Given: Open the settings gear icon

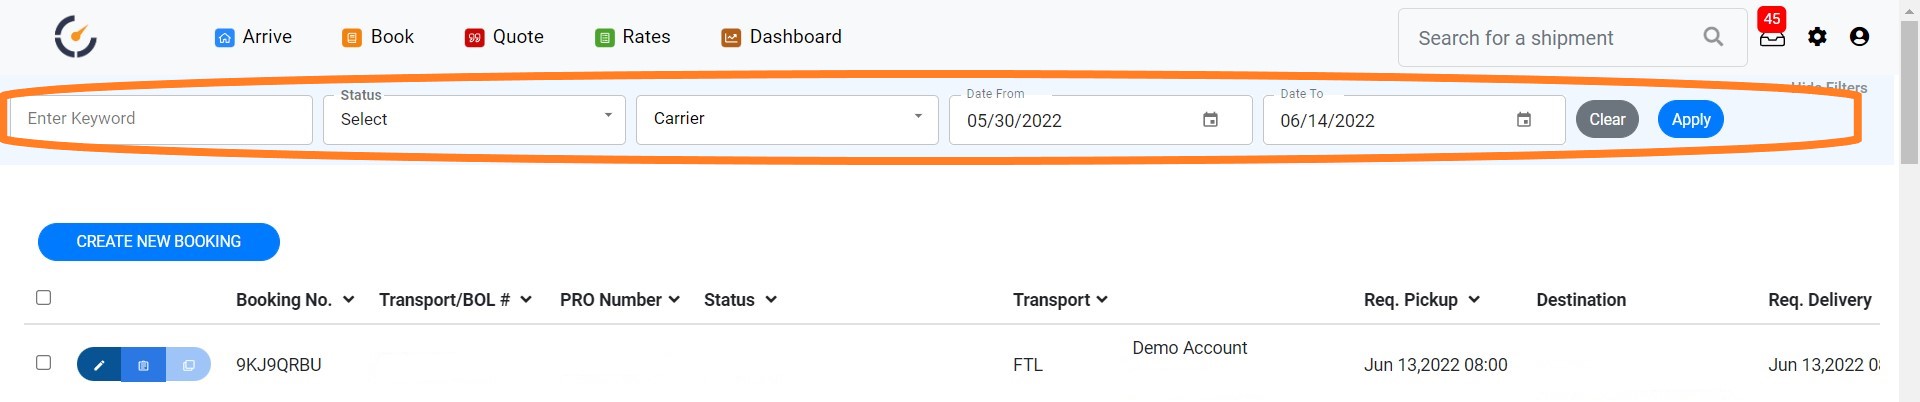Looking at the screenshot, I should 1817,37.
